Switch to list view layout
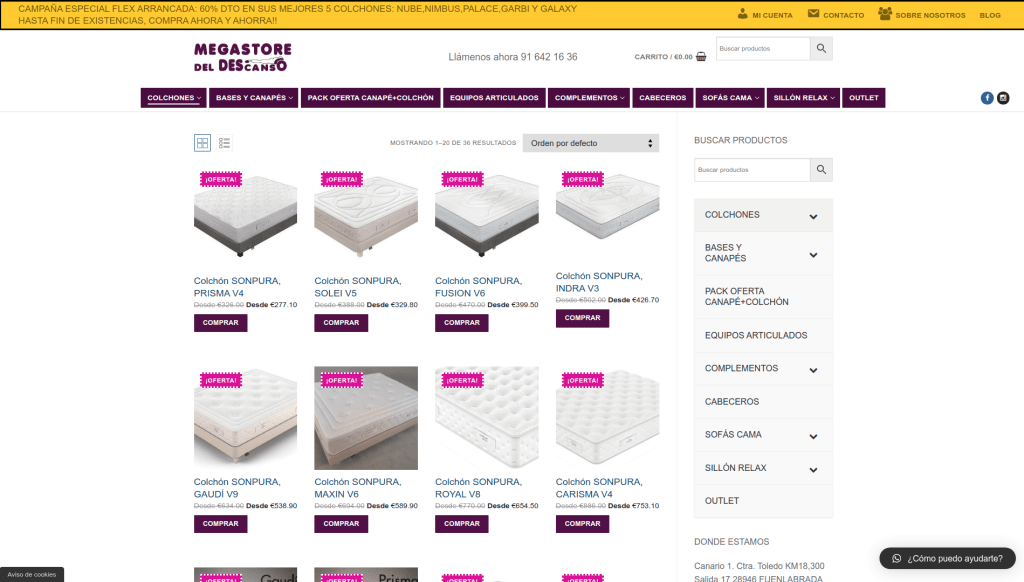The image size is (1024, 582). tap(225, 143)
